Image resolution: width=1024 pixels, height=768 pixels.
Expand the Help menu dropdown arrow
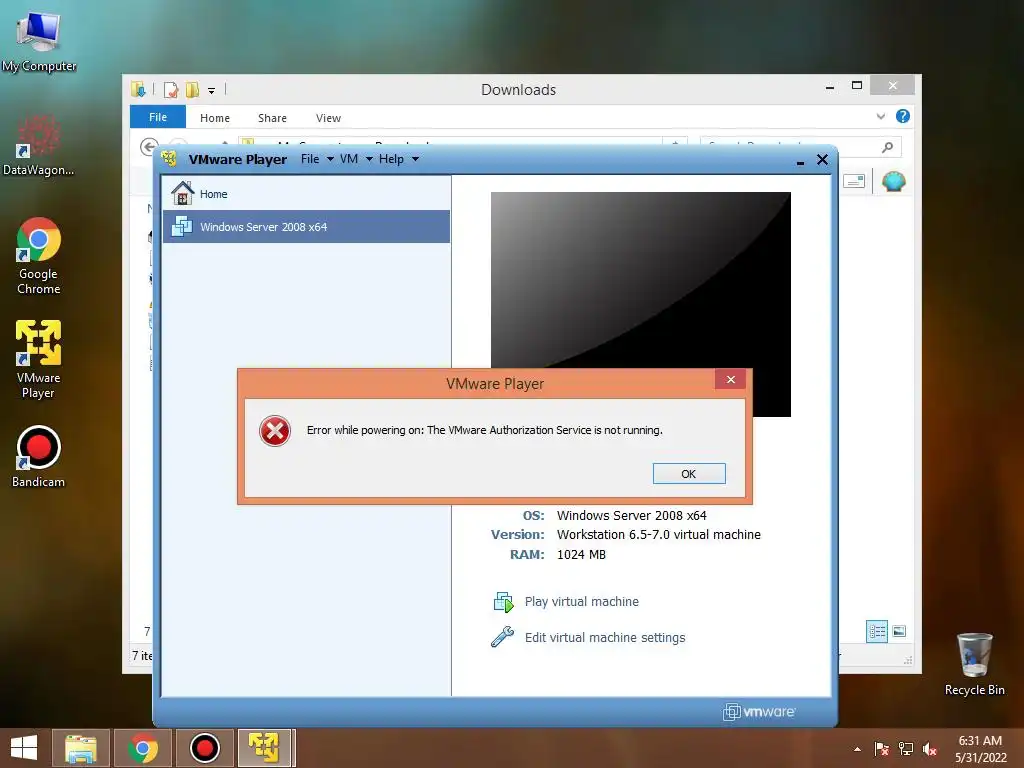415,159
